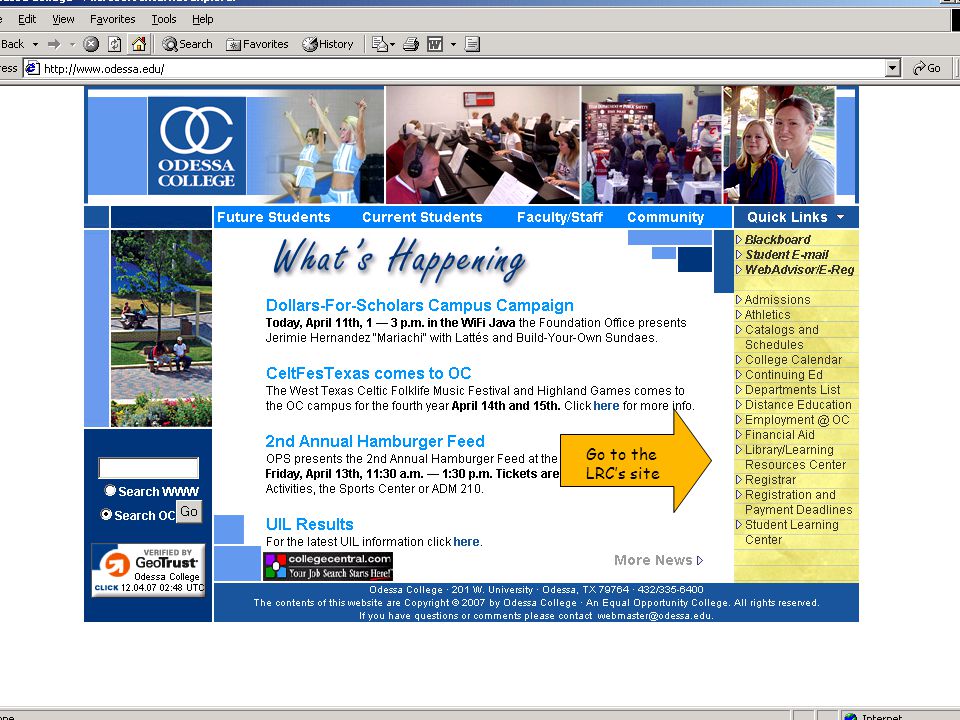This screenshot has height=720, width=960.
Task: Expand the Quick Links dropdown
Action: pos(795,217)
